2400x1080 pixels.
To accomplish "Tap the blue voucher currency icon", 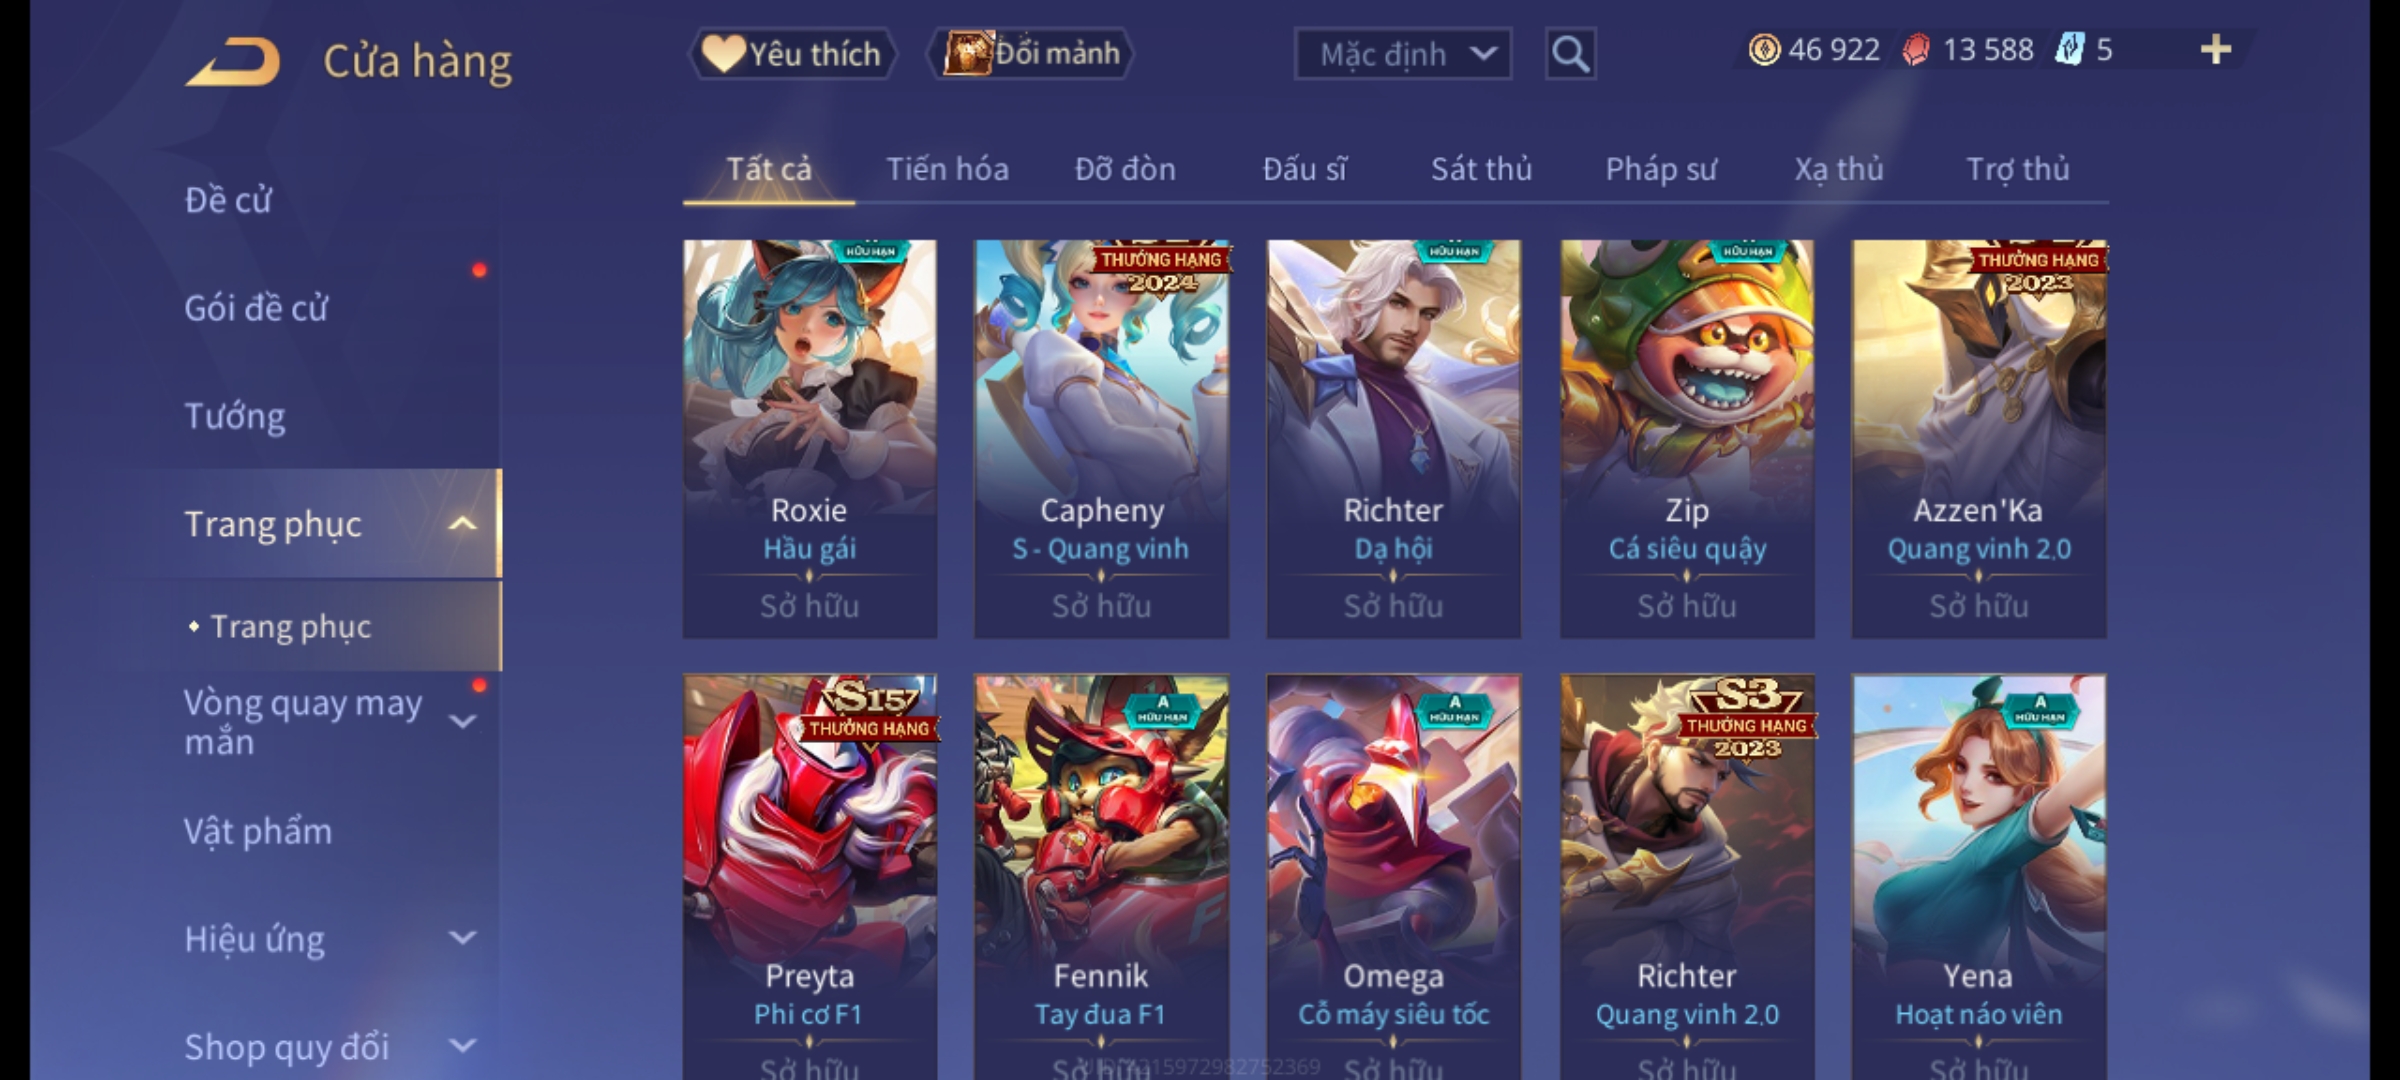I will [x=2069, y=50].
